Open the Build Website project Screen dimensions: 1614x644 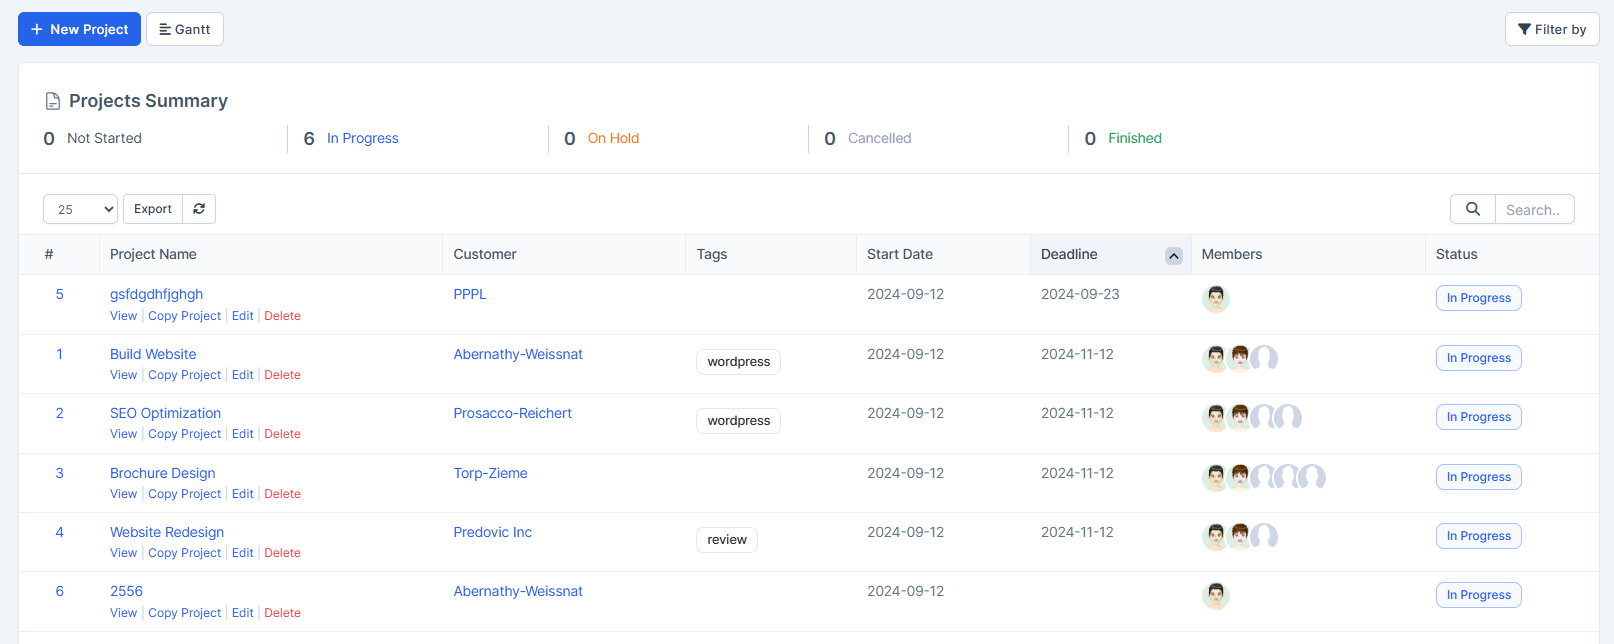click(x=153, y=354)
